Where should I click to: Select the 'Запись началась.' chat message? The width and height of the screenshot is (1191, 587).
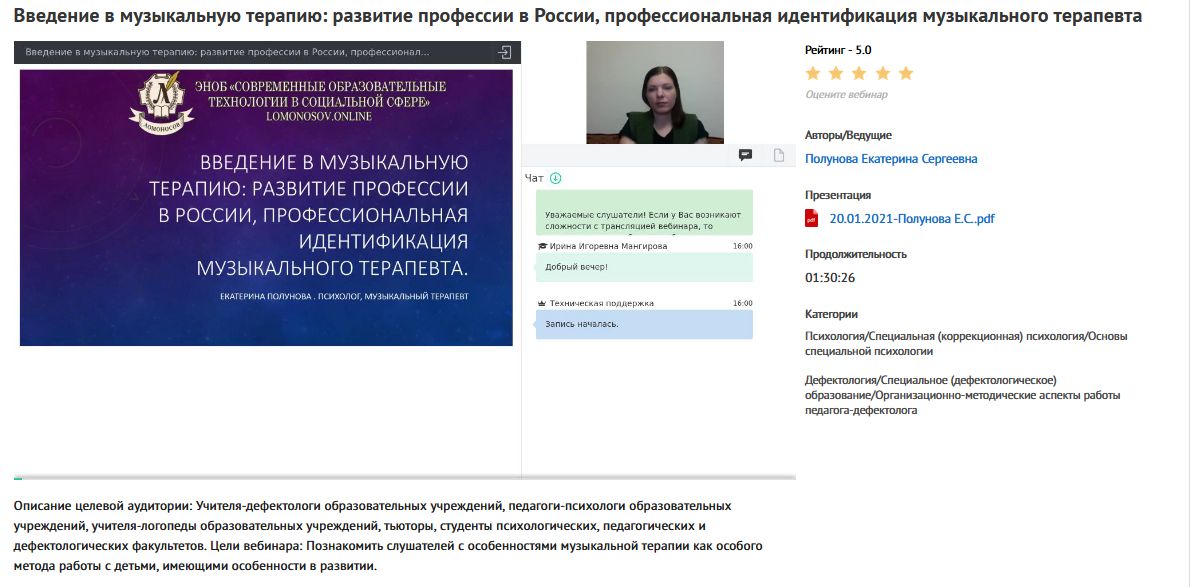tap(643, 324)
